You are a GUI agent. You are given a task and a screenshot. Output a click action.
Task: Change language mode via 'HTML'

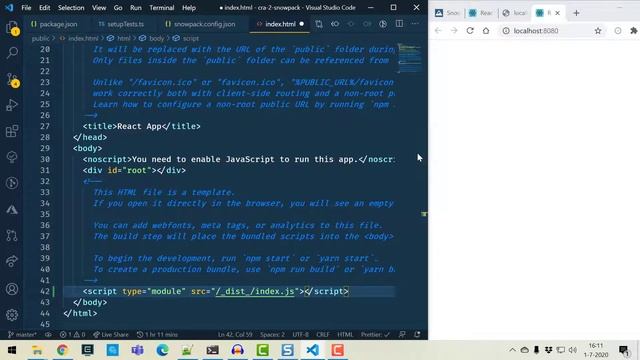point(345,335)
